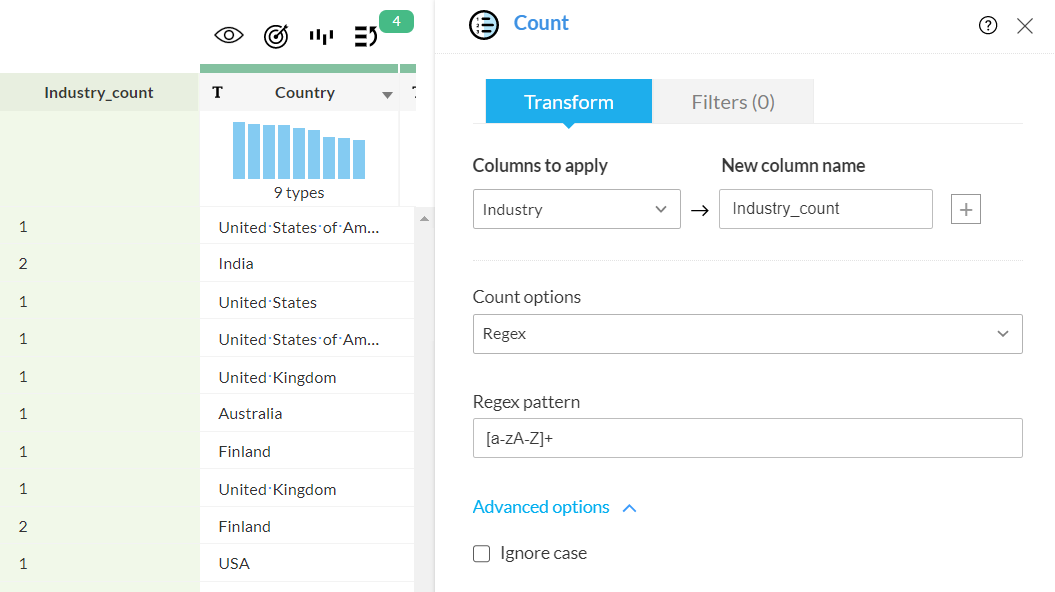Open the steps list icon with badge

click(x=367, y=36)
